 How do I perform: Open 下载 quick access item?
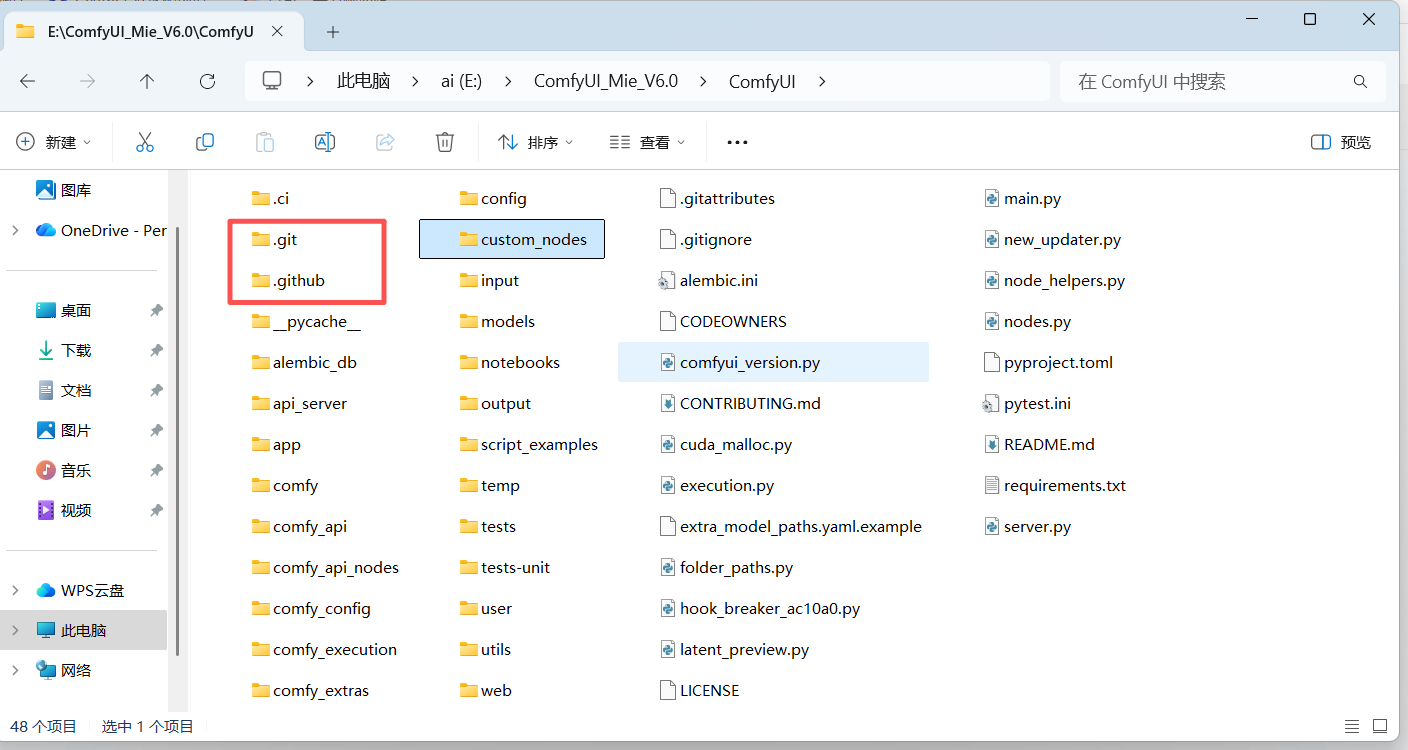click(64, 350)
